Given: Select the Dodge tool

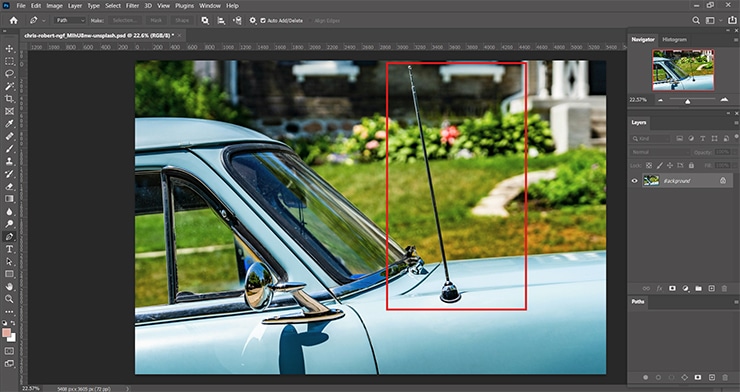Looking at the screenshot, I should [9, 224].
